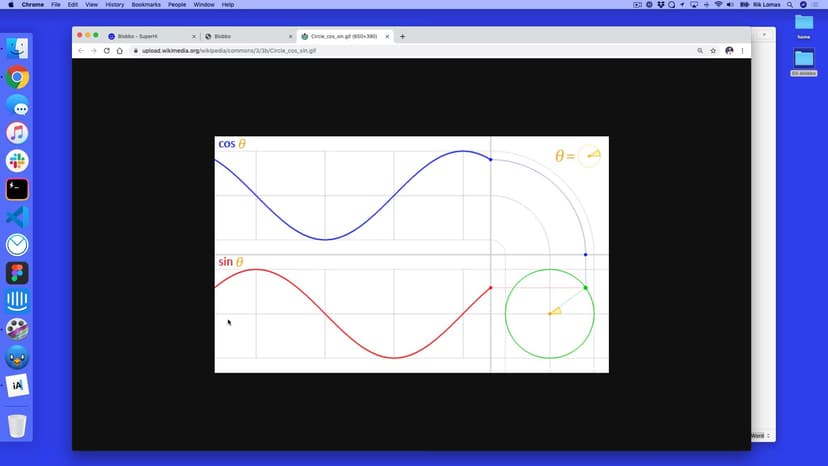This screenshot has width=828, height=466.
Task: Open the View menu
Action: click(91, 5)
